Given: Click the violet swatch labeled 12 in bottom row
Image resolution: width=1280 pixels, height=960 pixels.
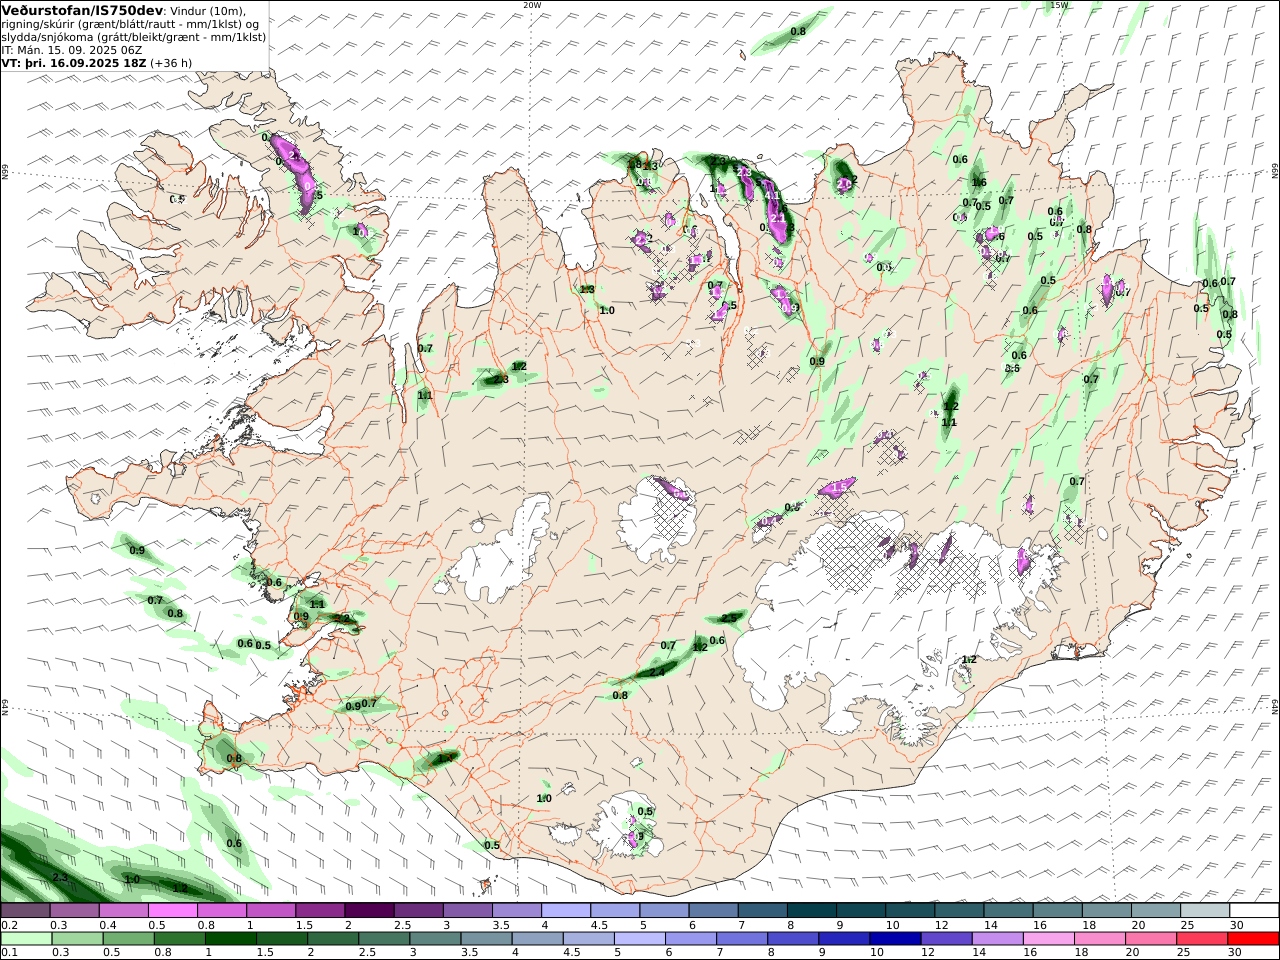Looking at the screenshot, I should pos(946,939).
